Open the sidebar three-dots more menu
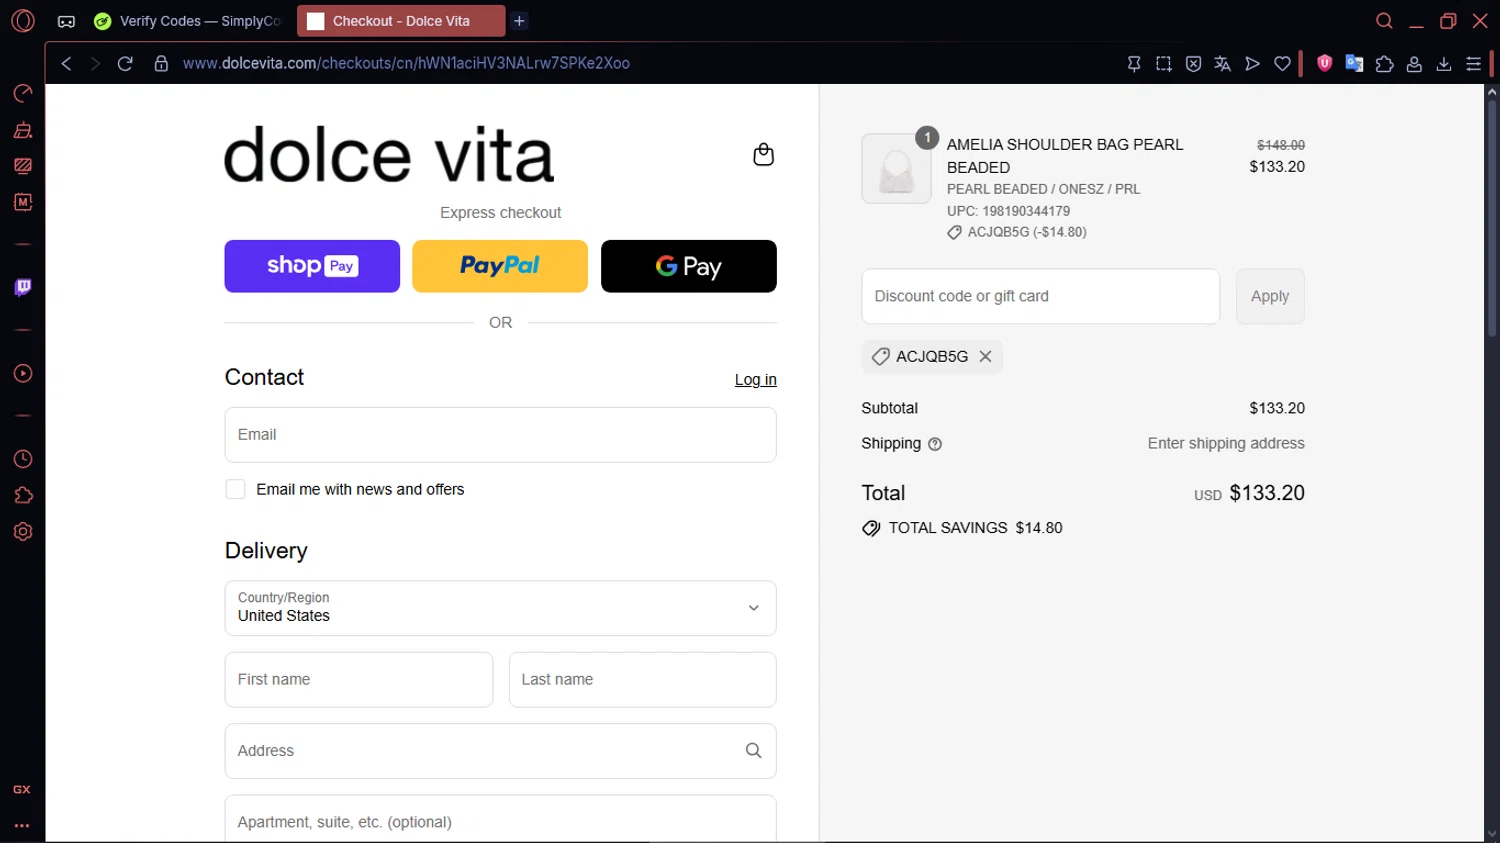 pyautogui.click(x=22, y=826)
